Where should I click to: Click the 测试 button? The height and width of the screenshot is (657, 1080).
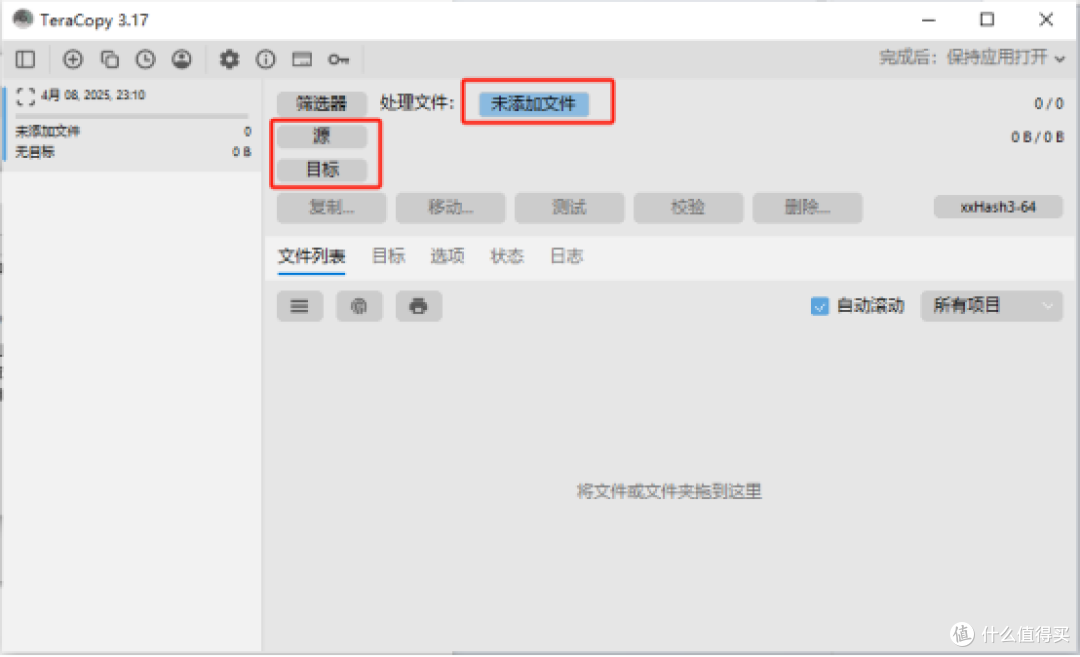[x=570, y=208]
